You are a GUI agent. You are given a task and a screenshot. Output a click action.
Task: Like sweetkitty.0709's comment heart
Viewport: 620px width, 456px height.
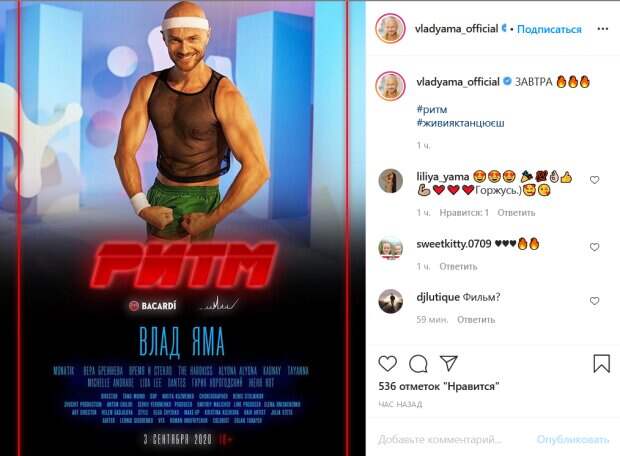click(594, 247)
